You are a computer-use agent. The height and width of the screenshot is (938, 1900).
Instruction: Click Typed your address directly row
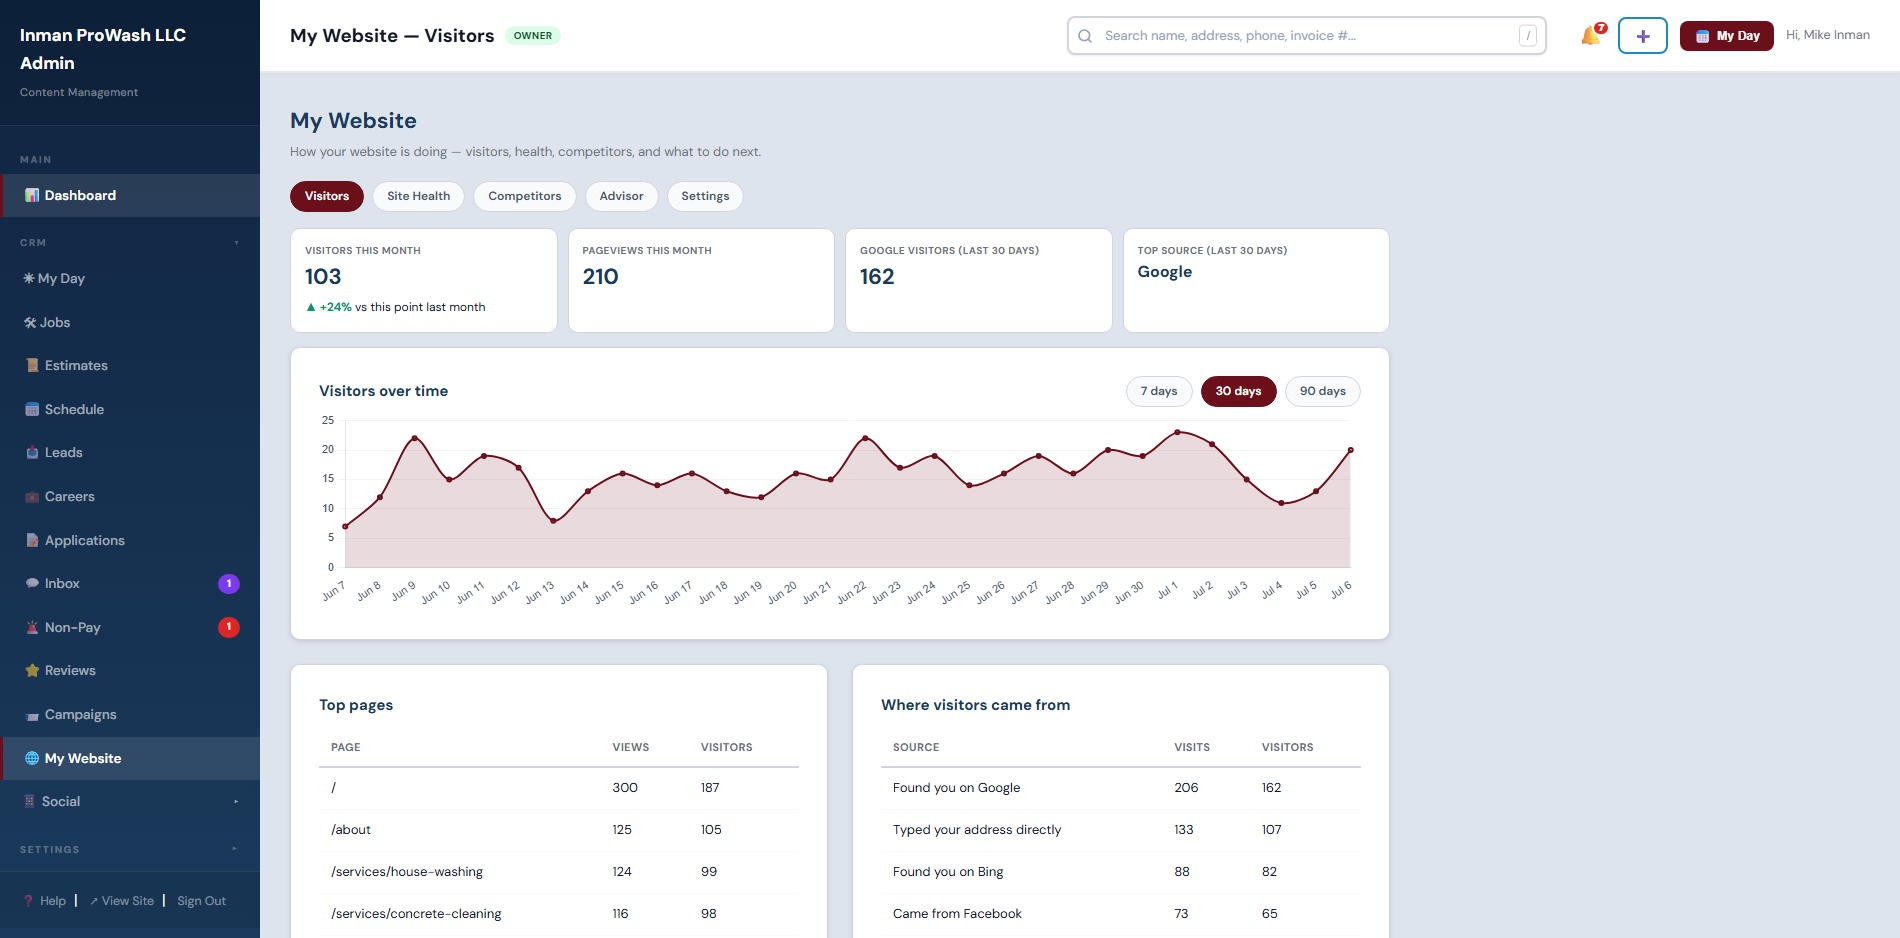pos(1121,830)
